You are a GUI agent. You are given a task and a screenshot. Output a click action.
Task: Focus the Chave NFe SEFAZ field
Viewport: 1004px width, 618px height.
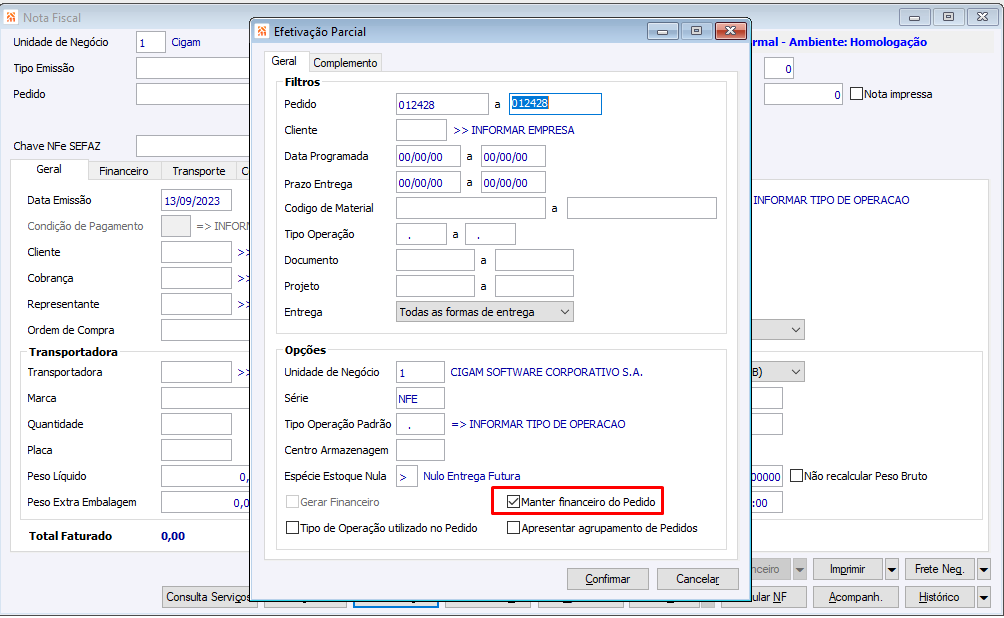pos(193,146)
